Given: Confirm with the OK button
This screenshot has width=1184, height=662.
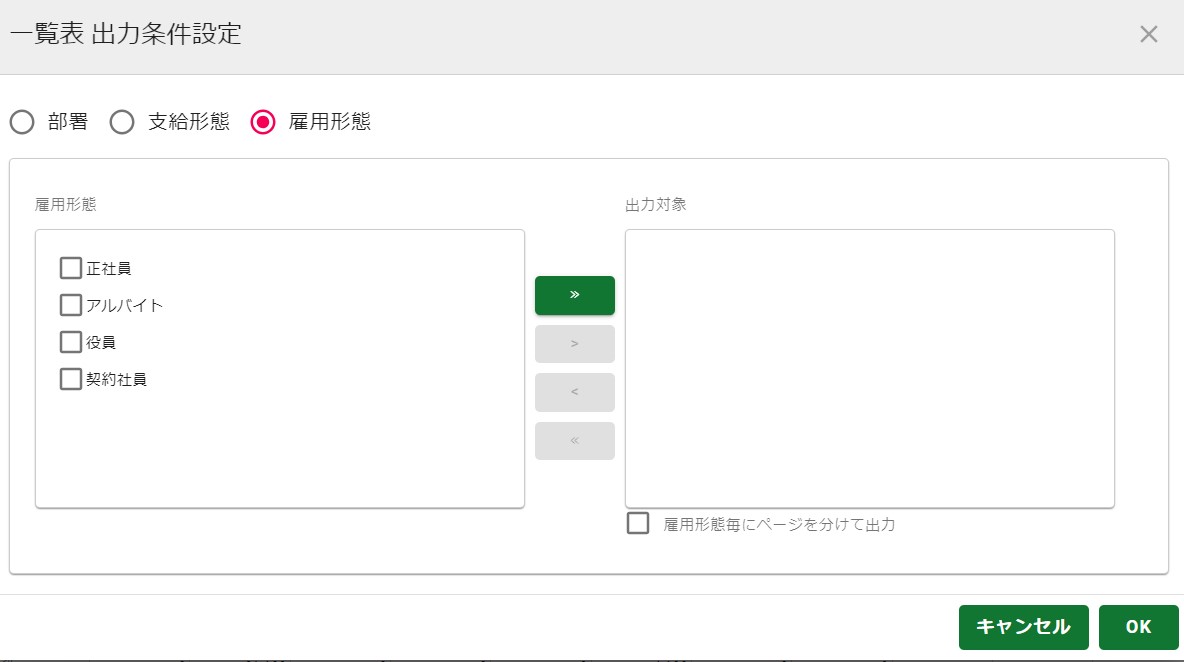Looking at the screenshot, I should point(1138,627).
